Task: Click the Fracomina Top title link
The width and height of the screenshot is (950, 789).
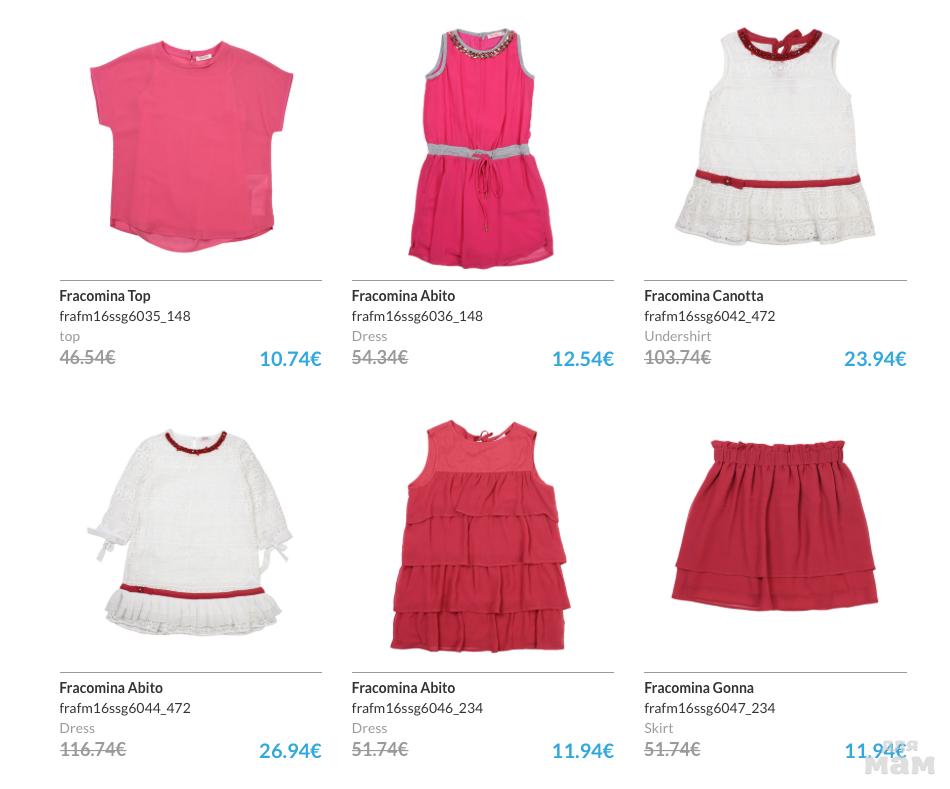Action: (105, 296)
